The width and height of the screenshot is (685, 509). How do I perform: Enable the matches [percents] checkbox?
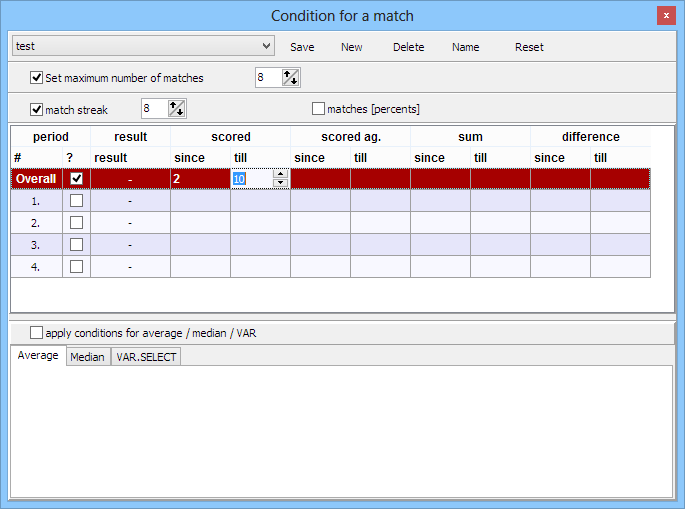pyautogui.click(x=319, y=109)
